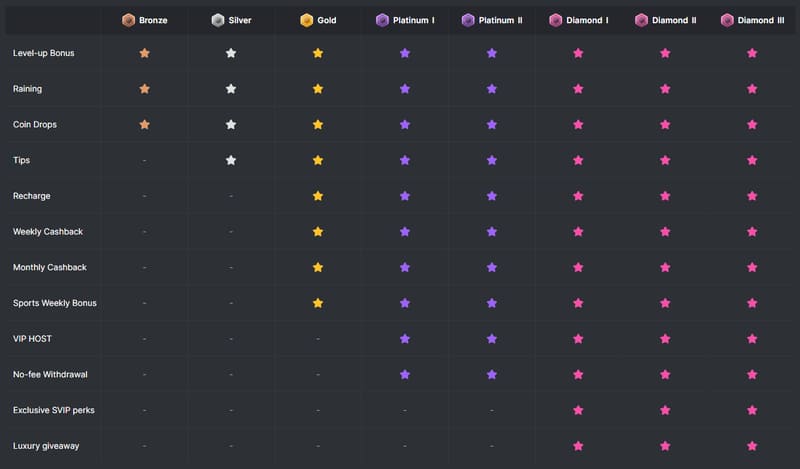The width and height of the screenshot is (800, 469).
Task: Click Bronze star in Coin Drops row
Action: 144,125
